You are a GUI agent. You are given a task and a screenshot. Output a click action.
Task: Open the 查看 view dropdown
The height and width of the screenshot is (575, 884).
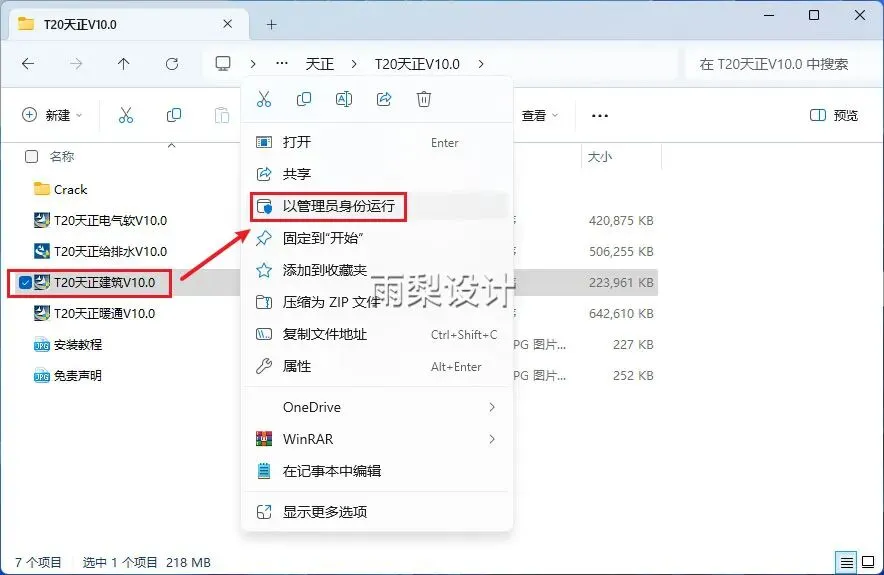click(x=540, y=116)
